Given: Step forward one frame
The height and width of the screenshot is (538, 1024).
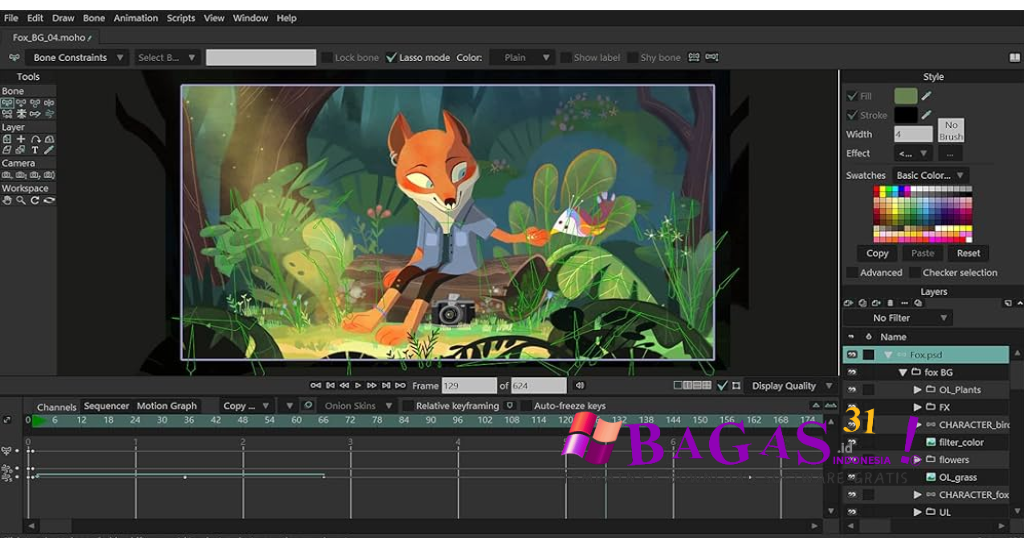Looking at the screenshot, I should tap(372, 385).
